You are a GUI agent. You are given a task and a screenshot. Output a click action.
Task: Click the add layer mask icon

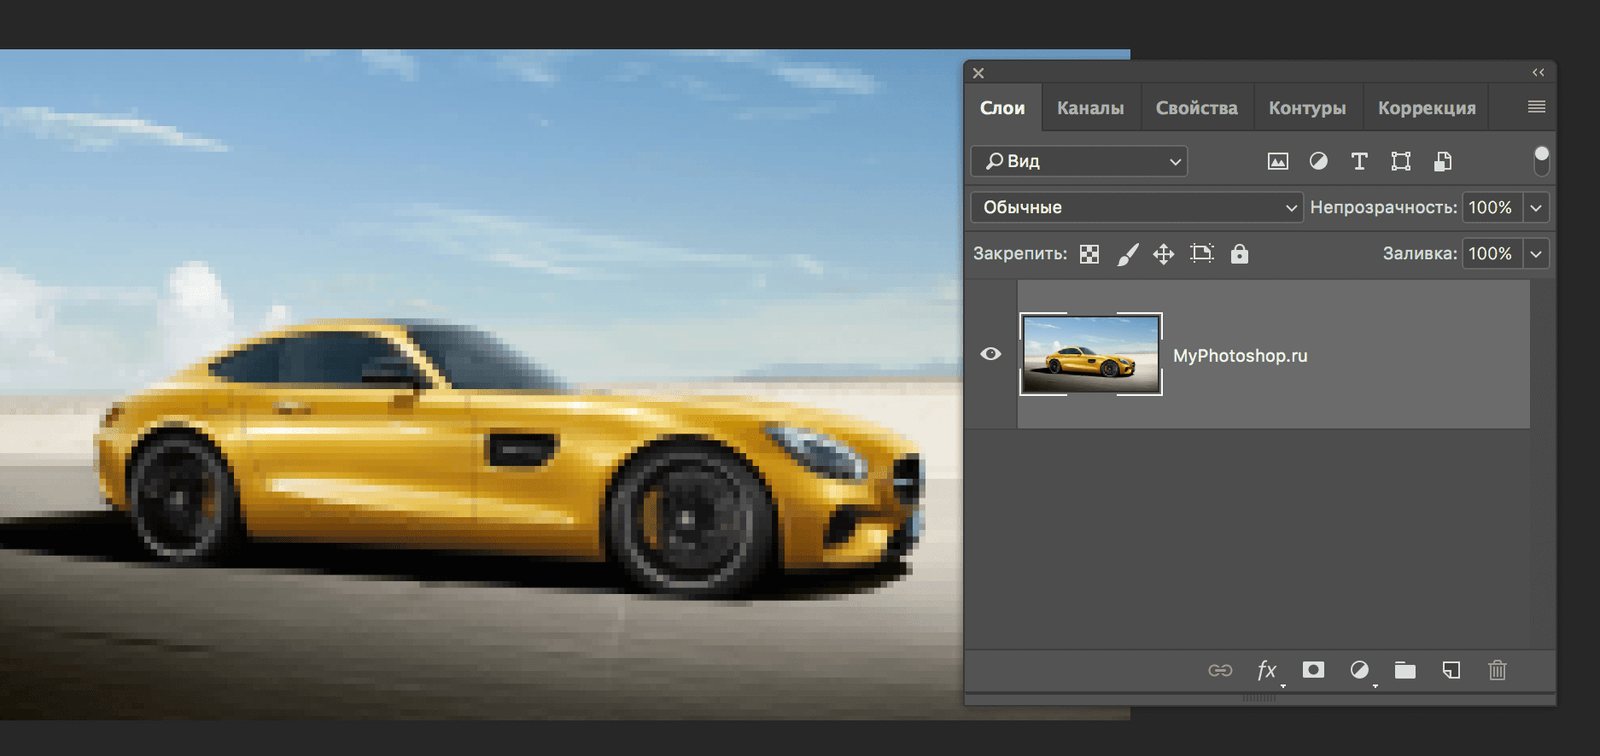[1313, 670]
